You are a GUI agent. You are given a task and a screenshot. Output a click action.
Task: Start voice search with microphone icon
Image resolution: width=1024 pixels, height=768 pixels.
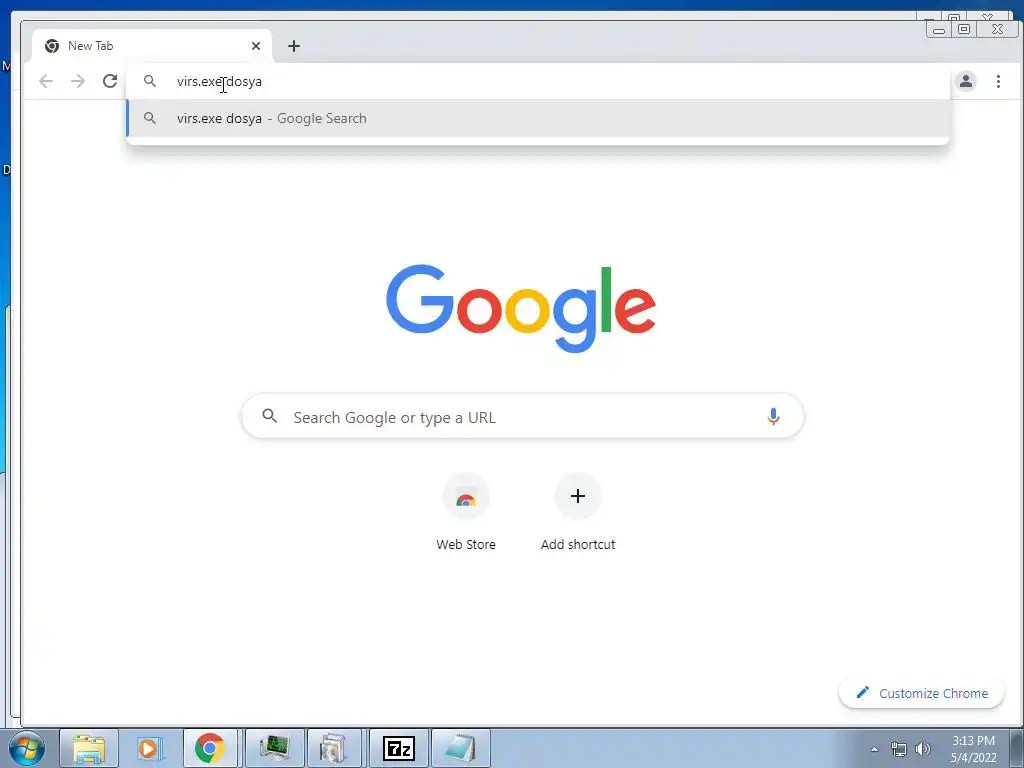[x=773, y=417]
